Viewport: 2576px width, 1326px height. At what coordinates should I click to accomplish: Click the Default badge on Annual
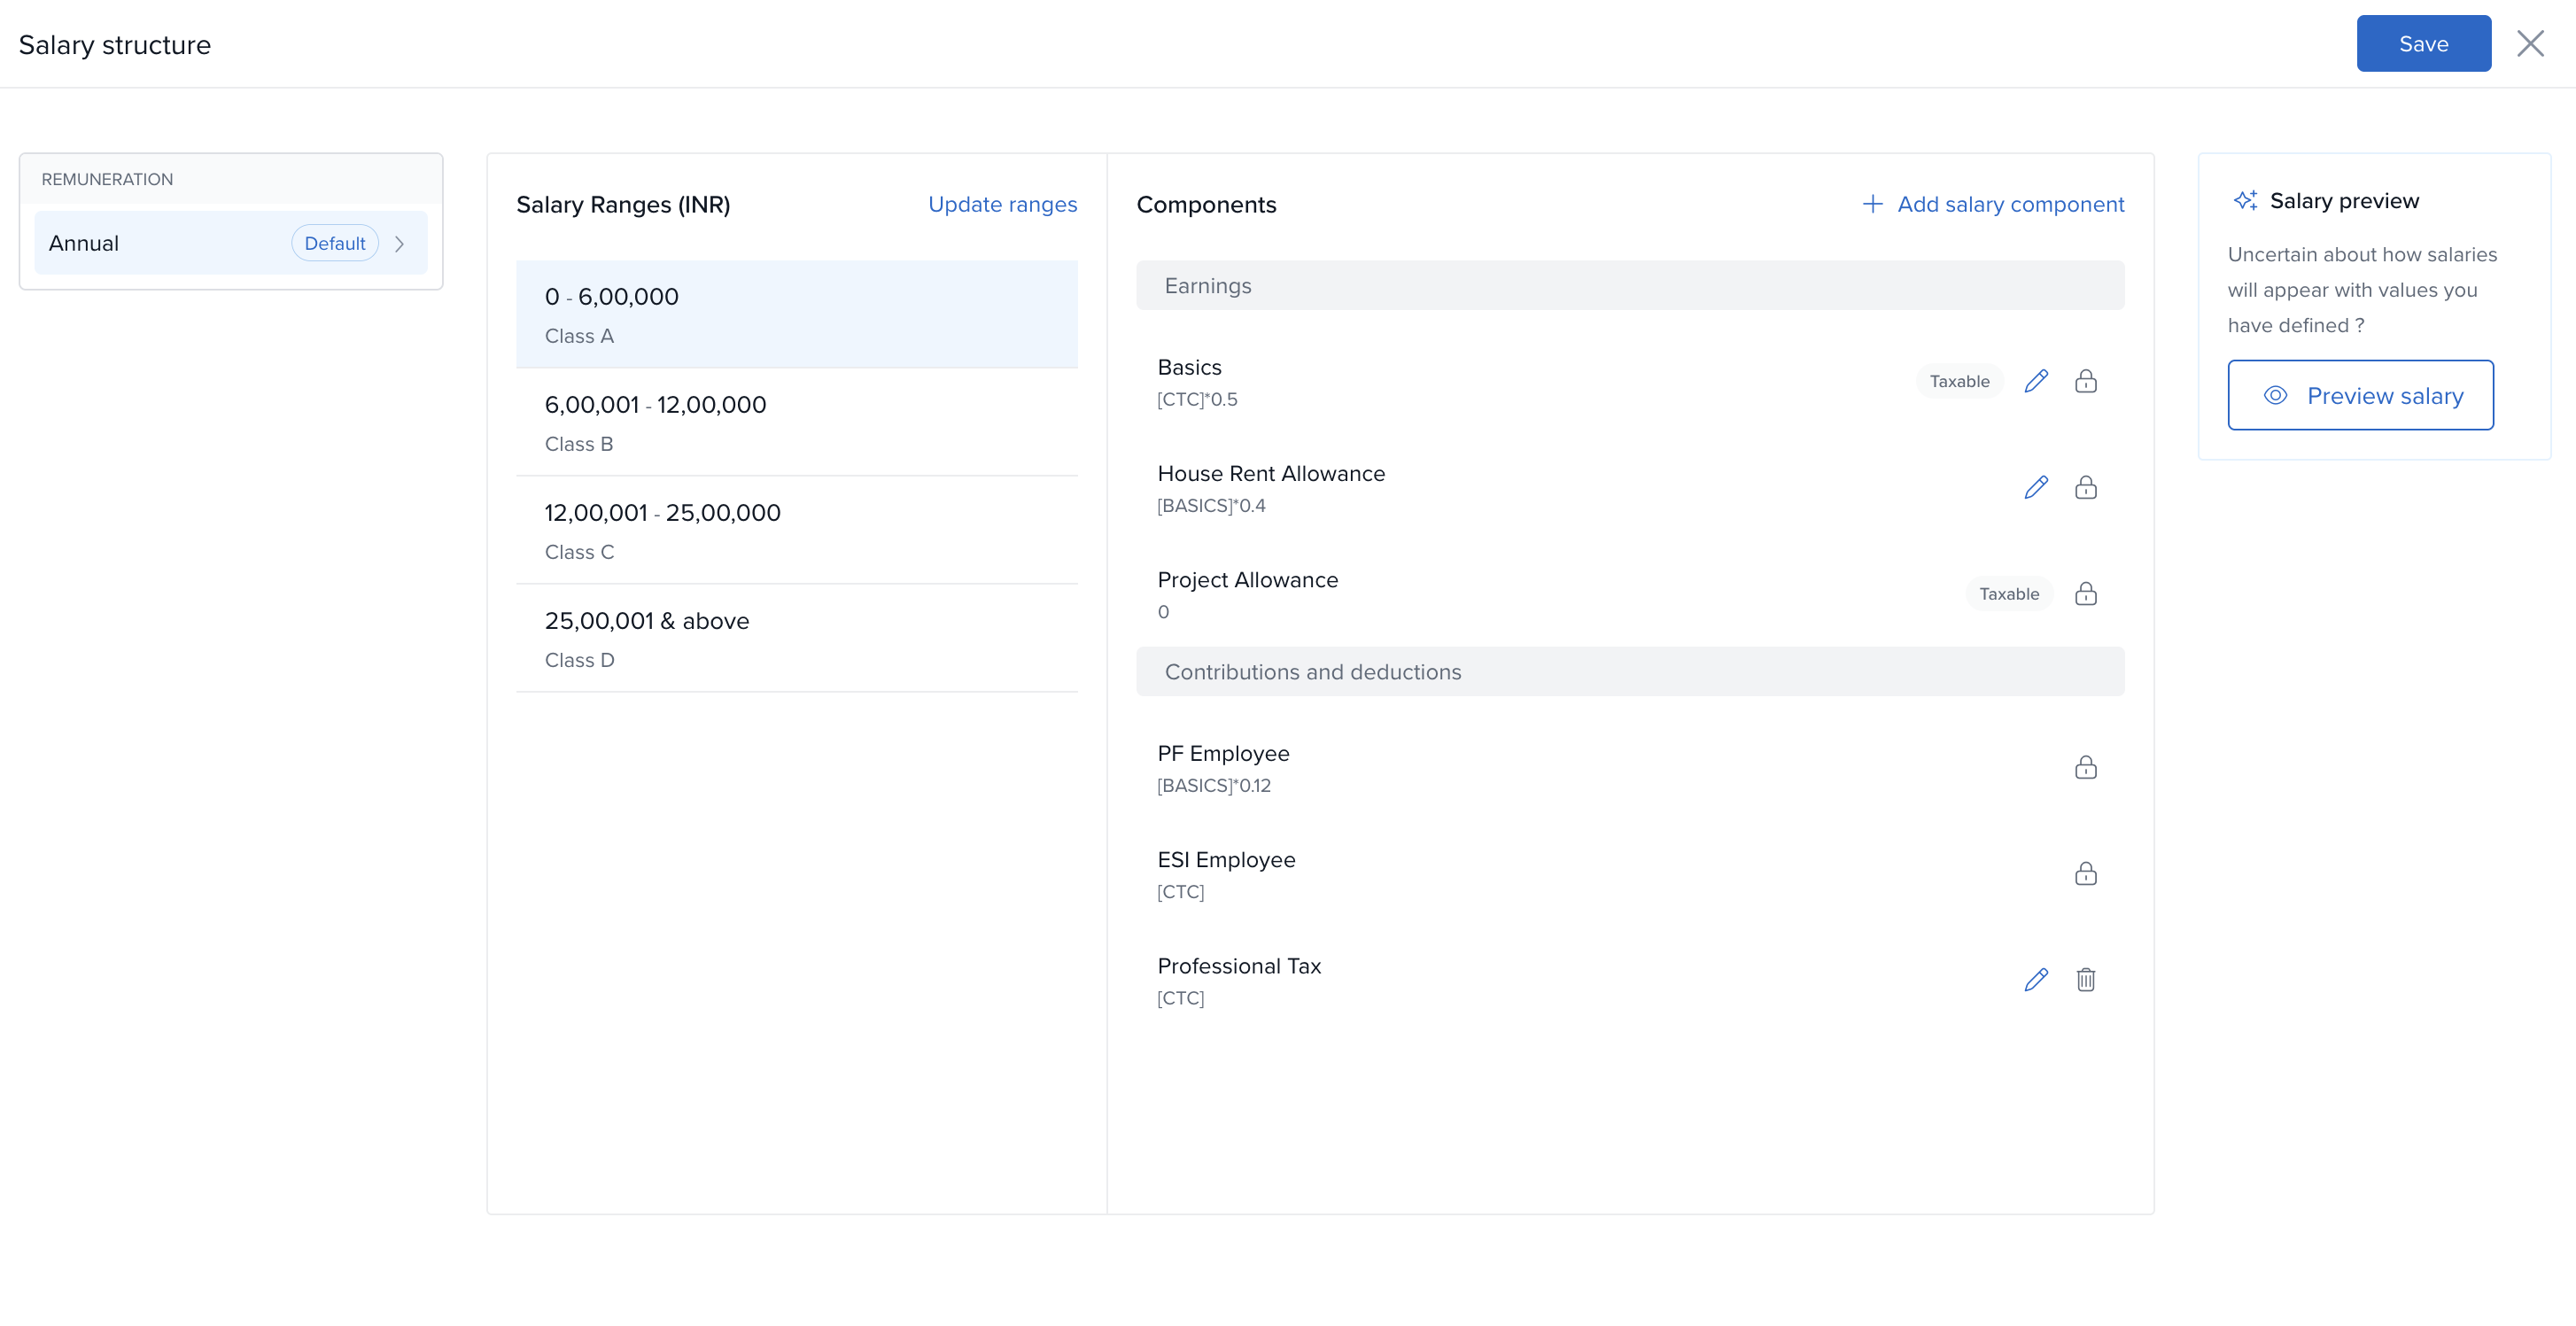334,244
